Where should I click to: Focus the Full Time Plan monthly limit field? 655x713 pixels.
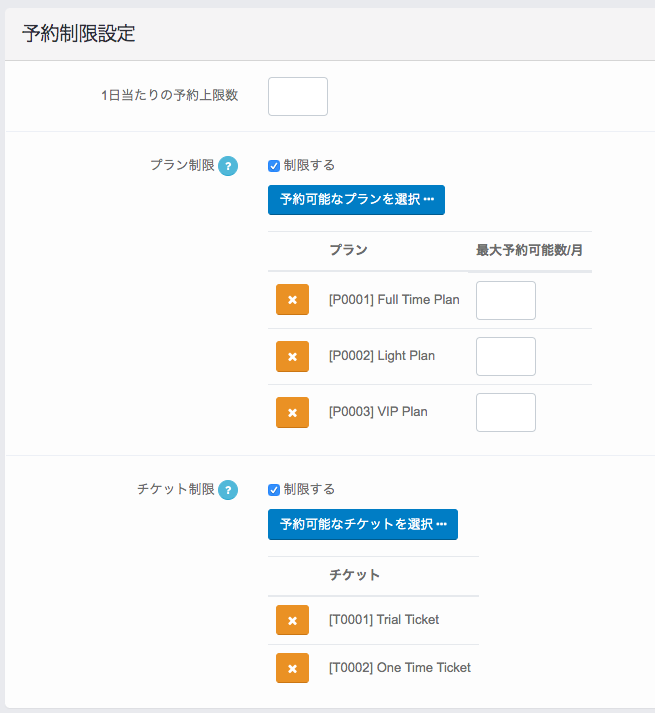point(505,300)
